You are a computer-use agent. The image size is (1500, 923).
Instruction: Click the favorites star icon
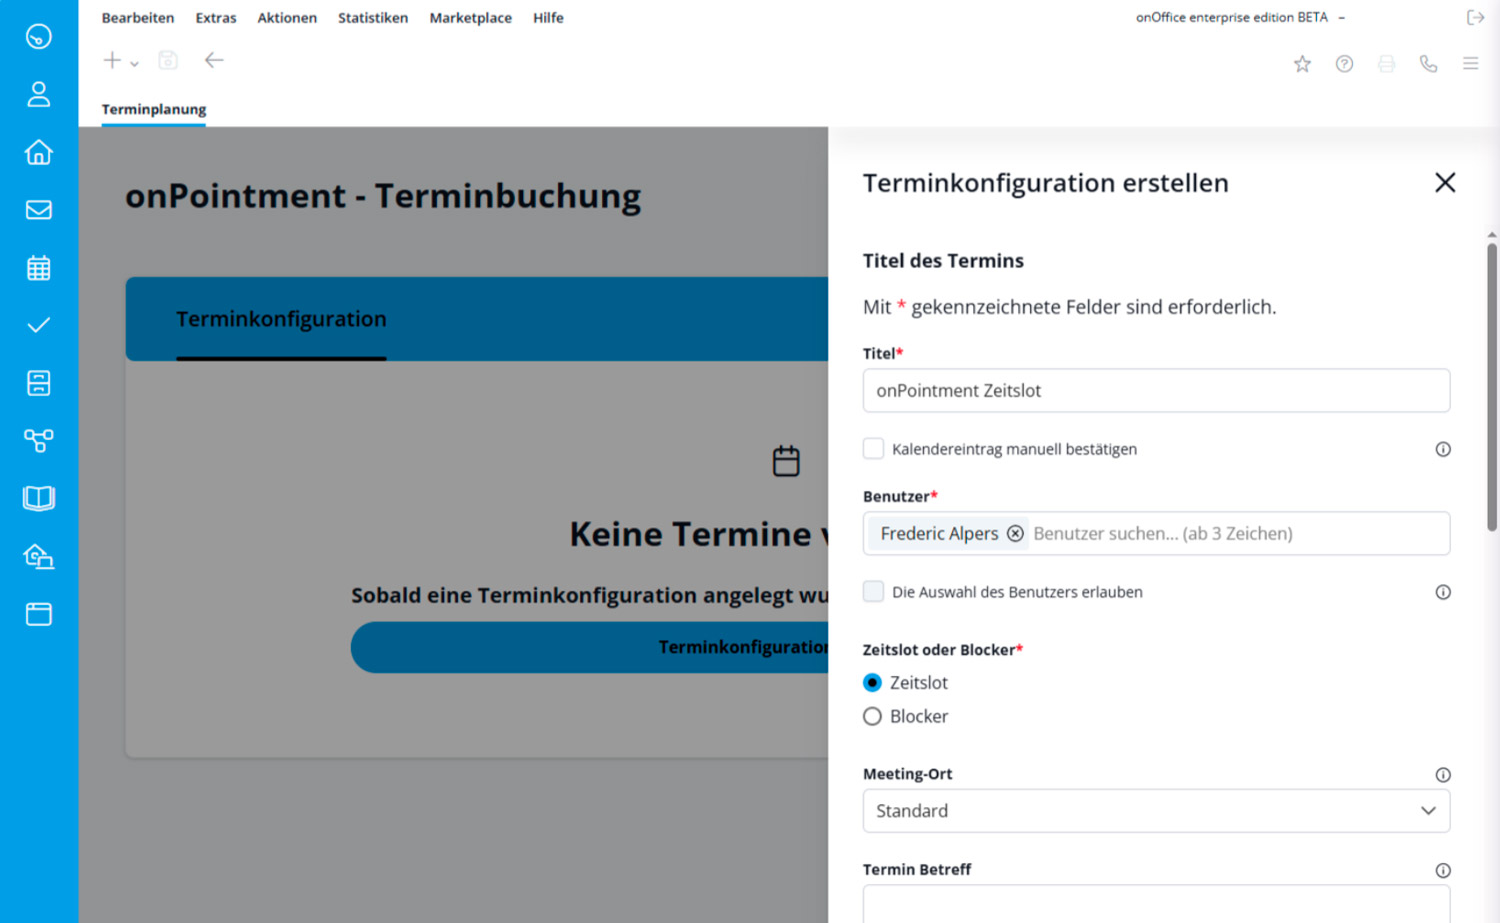[x=1302, y=64]
